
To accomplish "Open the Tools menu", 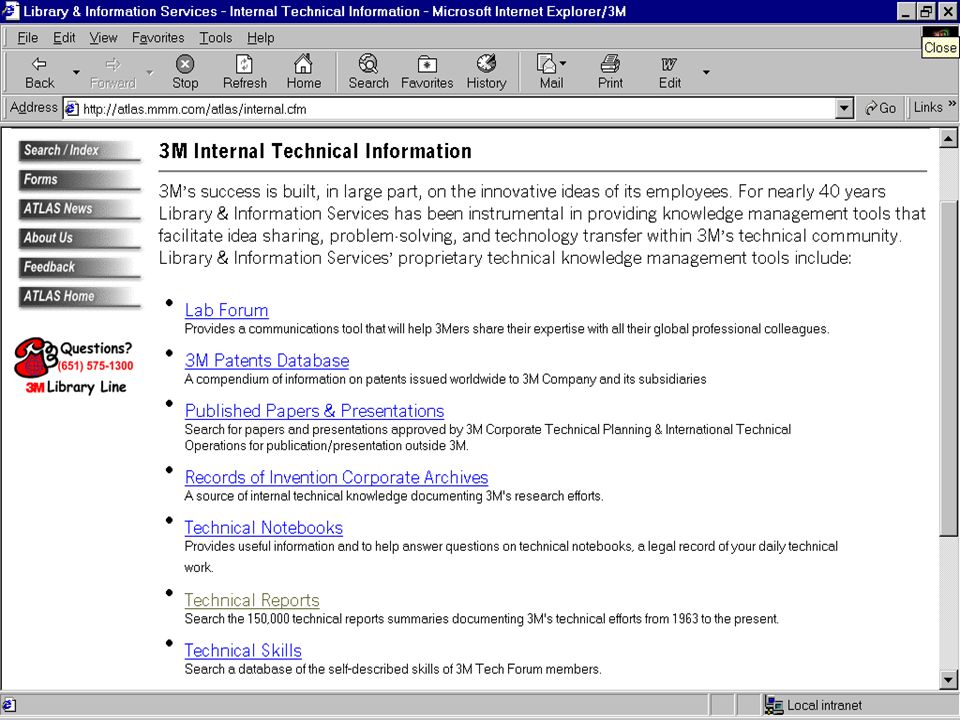I will [216, 38].
